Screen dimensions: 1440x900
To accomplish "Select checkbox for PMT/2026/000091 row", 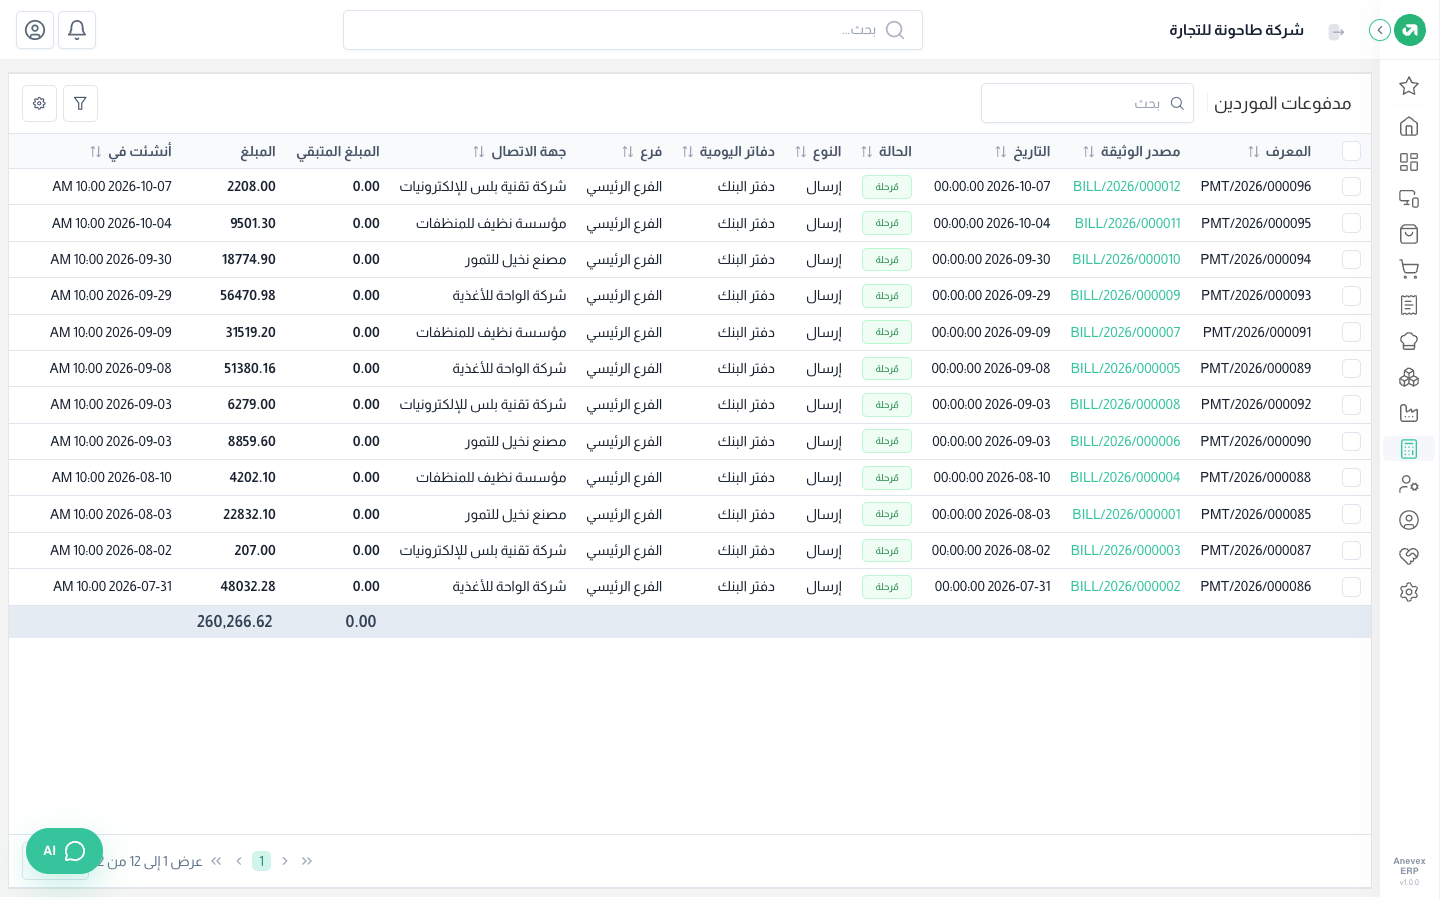I will tap(1351, 332).
